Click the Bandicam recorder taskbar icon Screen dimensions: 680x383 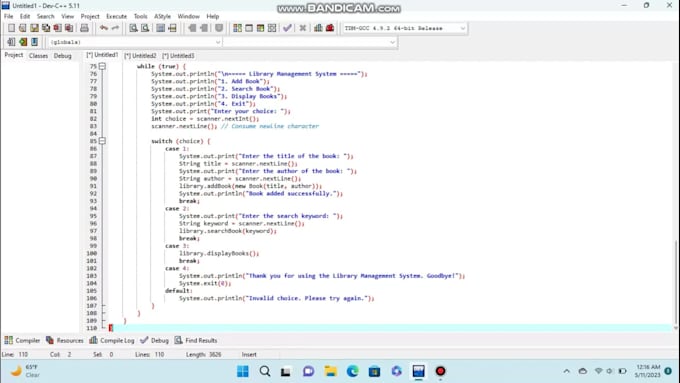[x=440, y=371]
